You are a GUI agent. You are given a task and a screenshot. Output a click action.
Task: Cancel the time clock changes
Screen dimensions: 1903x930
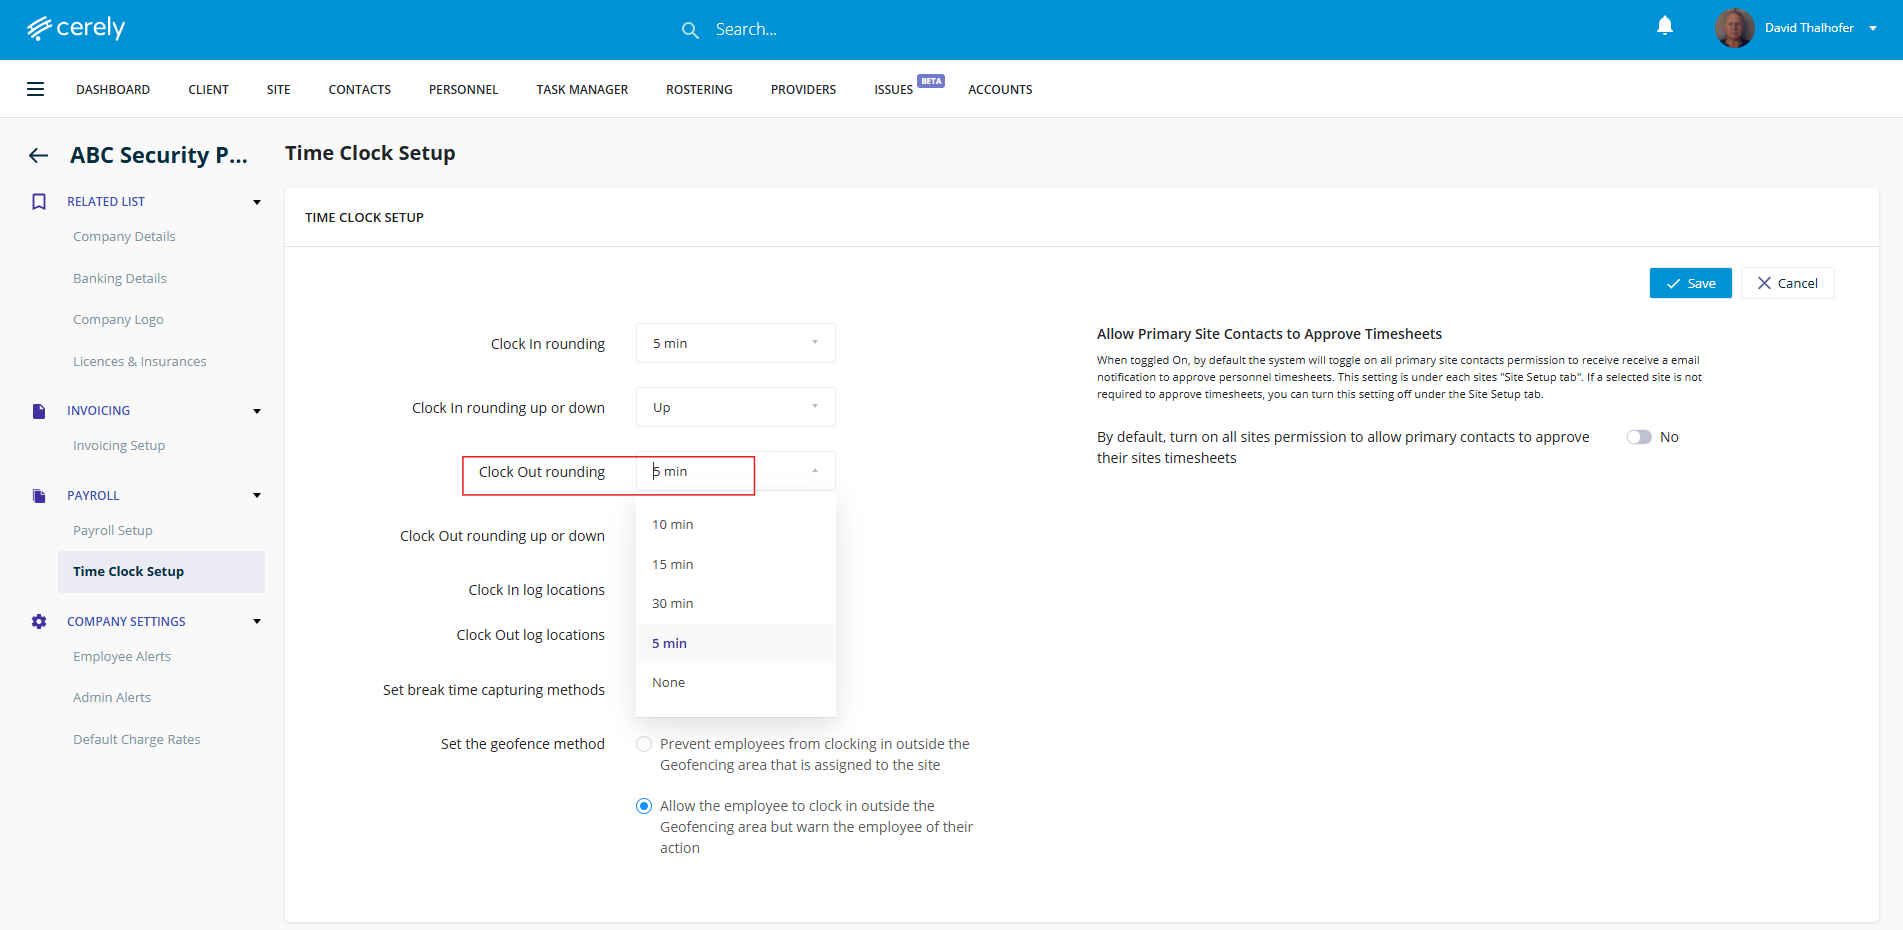1787,283
